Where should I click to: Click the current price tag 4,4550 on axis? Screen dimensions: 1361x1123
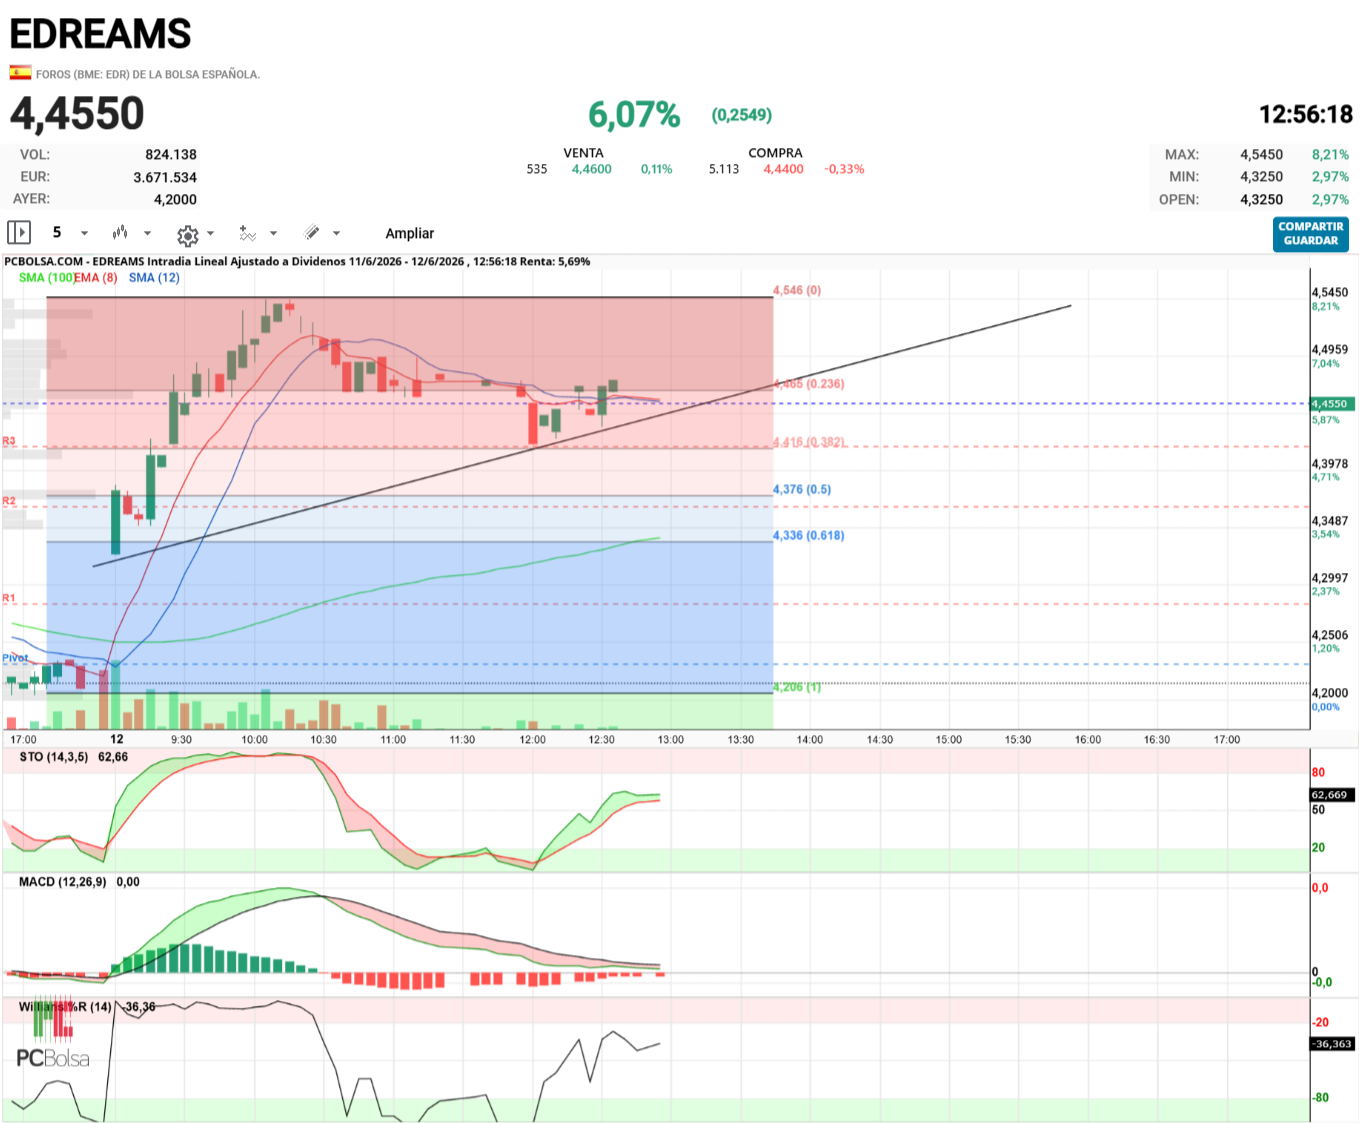pyautogui.click(x=1333, y=404)
